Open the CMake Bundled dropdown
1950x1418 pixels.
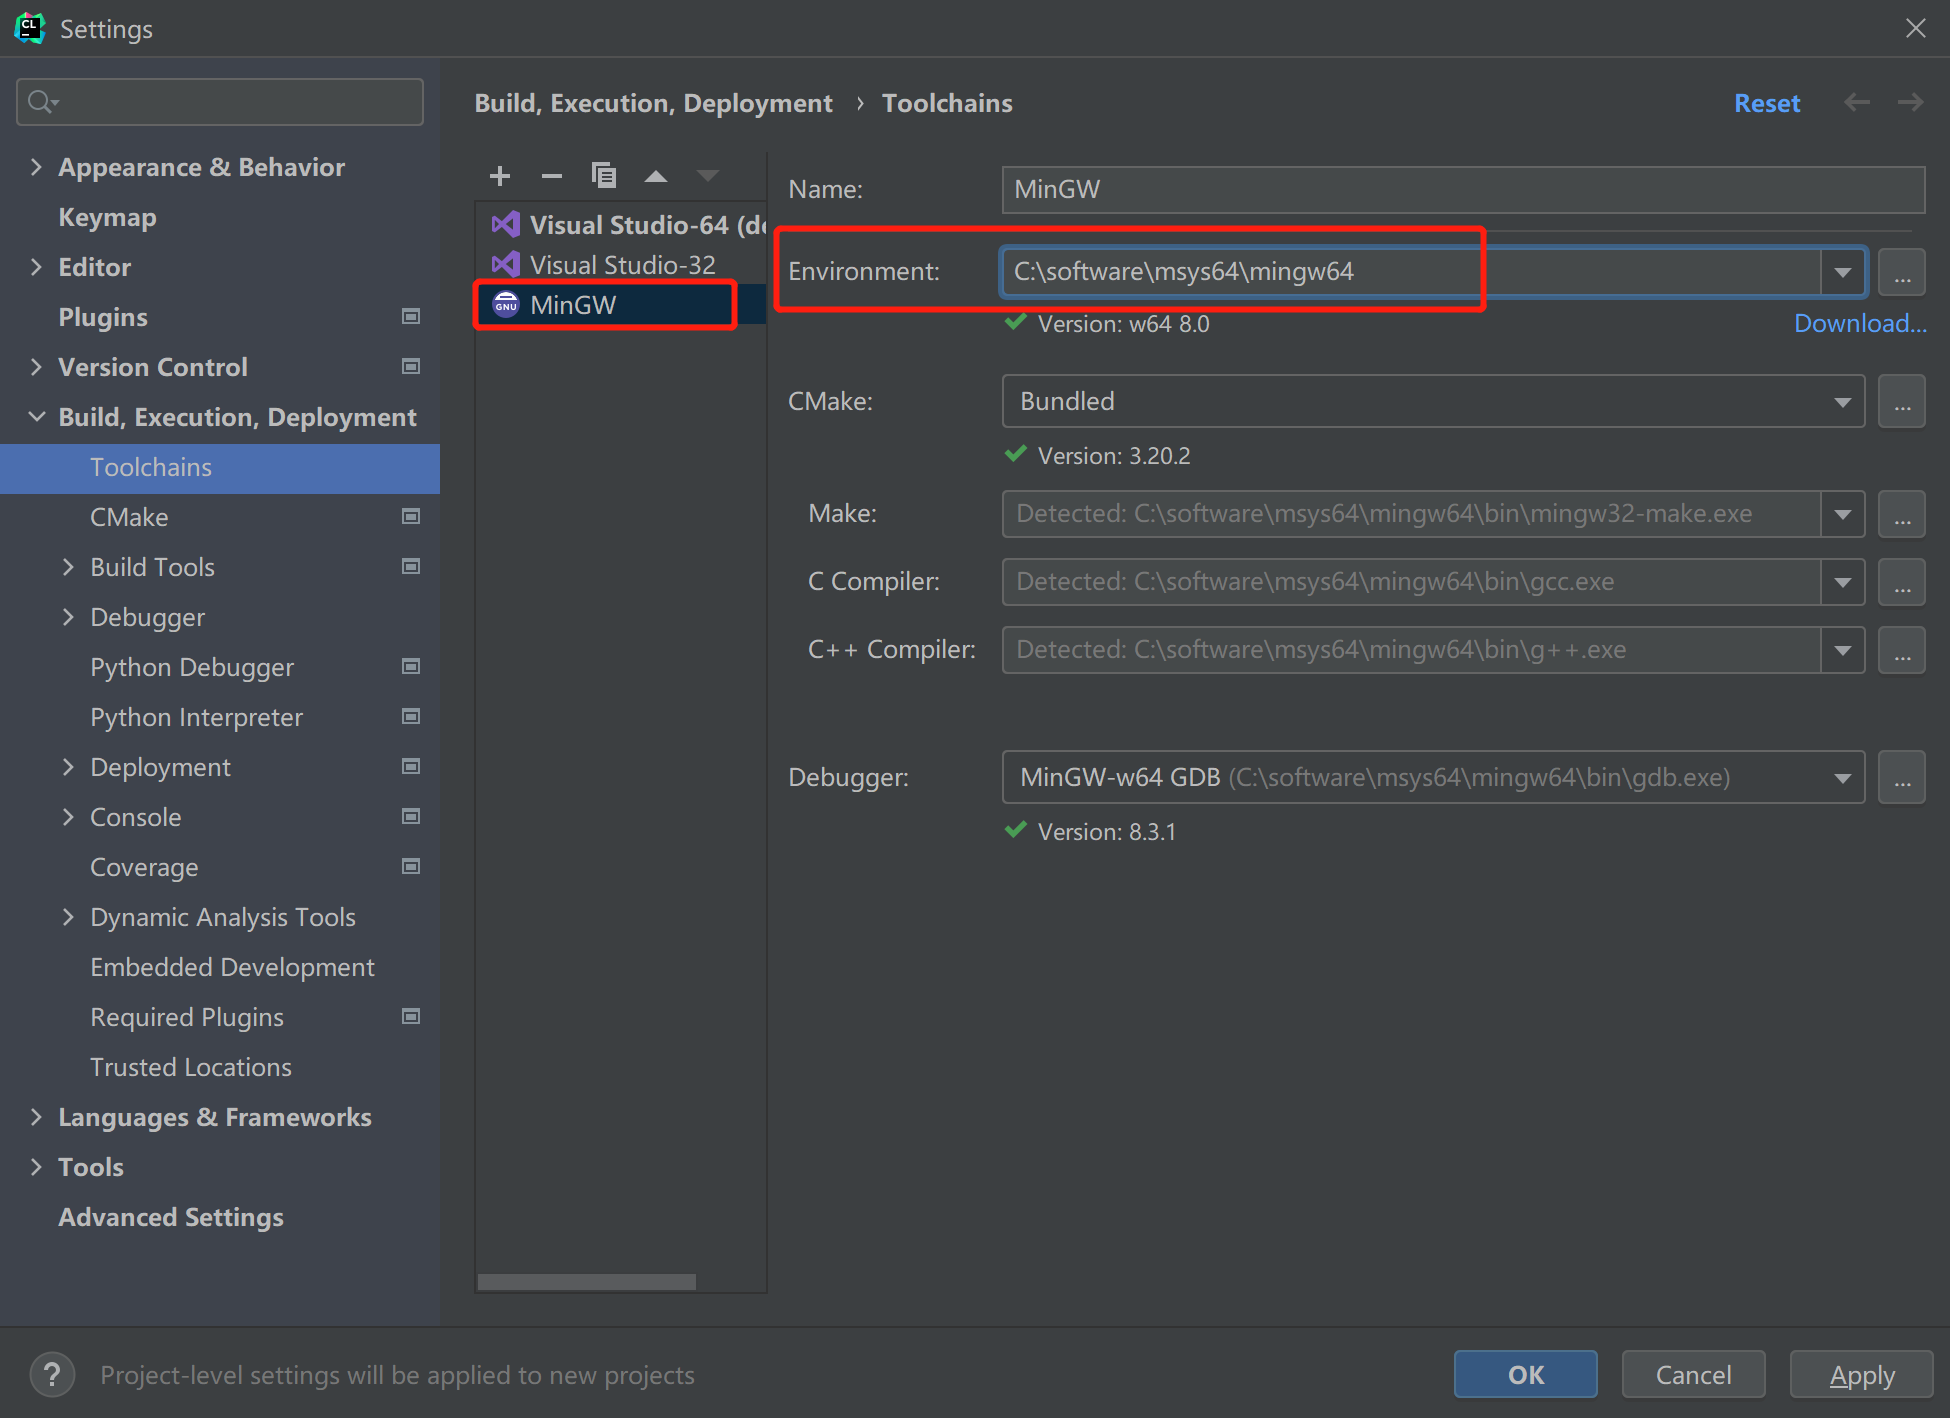coord(1842,402)
